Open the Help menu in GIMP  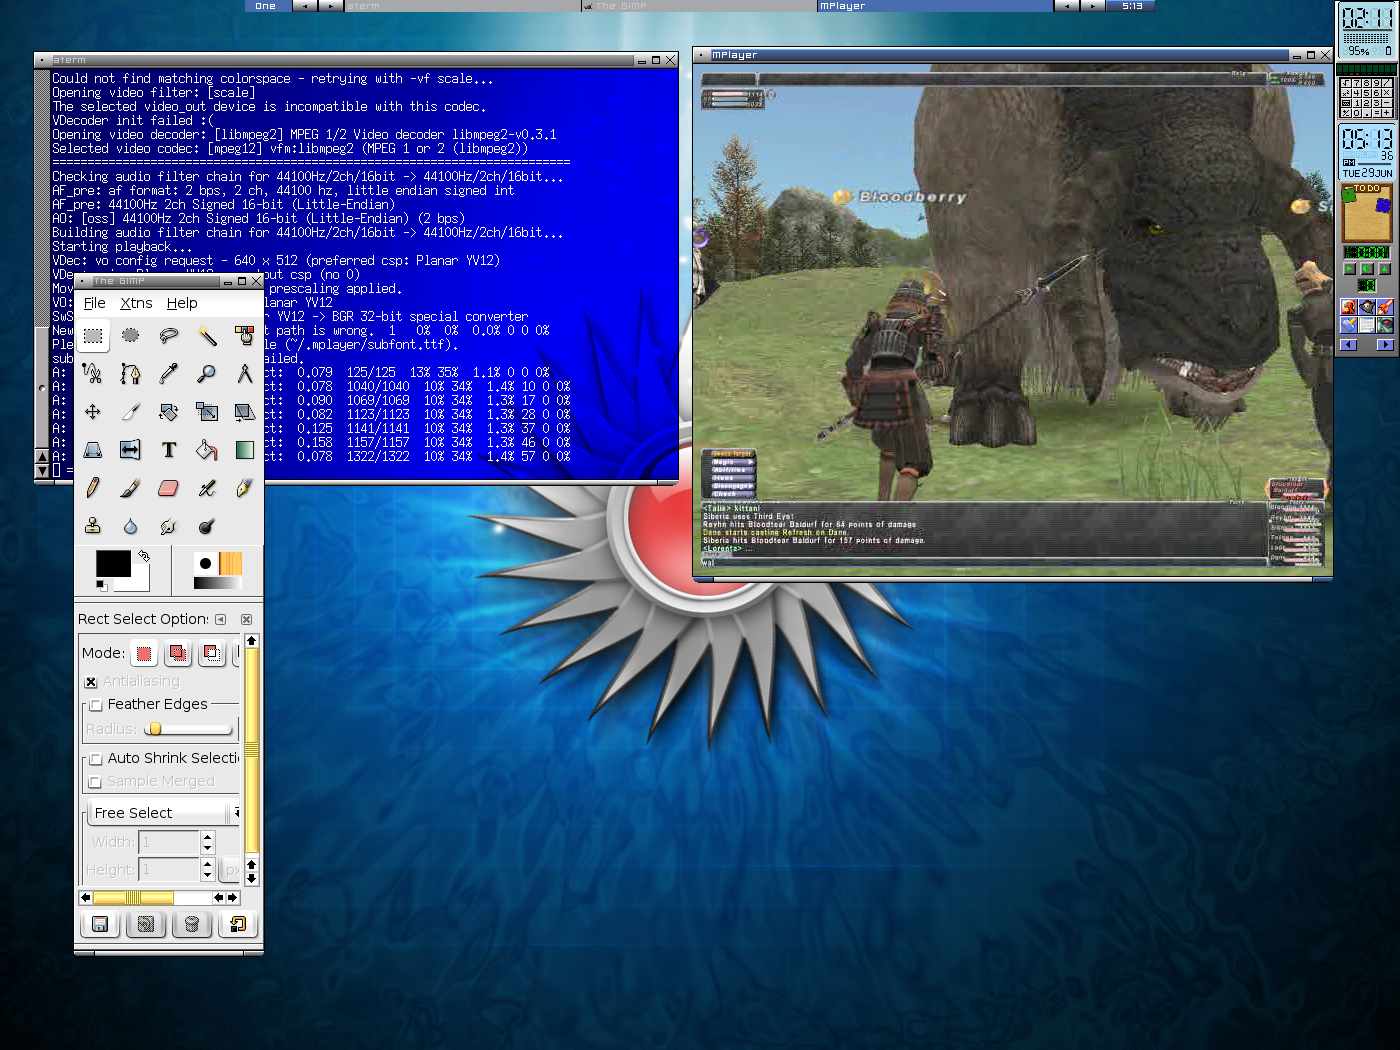coord(182,303)
